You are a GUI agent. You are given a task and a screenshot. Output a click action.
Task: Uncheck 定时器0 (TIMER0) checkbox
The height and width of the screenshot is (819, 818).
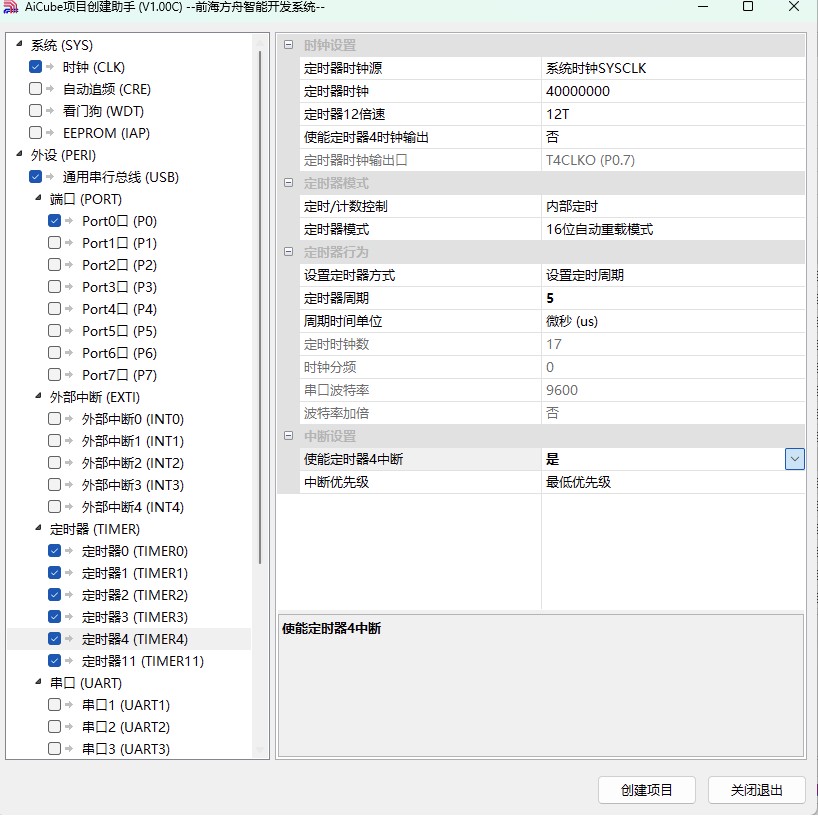[54, 551]
